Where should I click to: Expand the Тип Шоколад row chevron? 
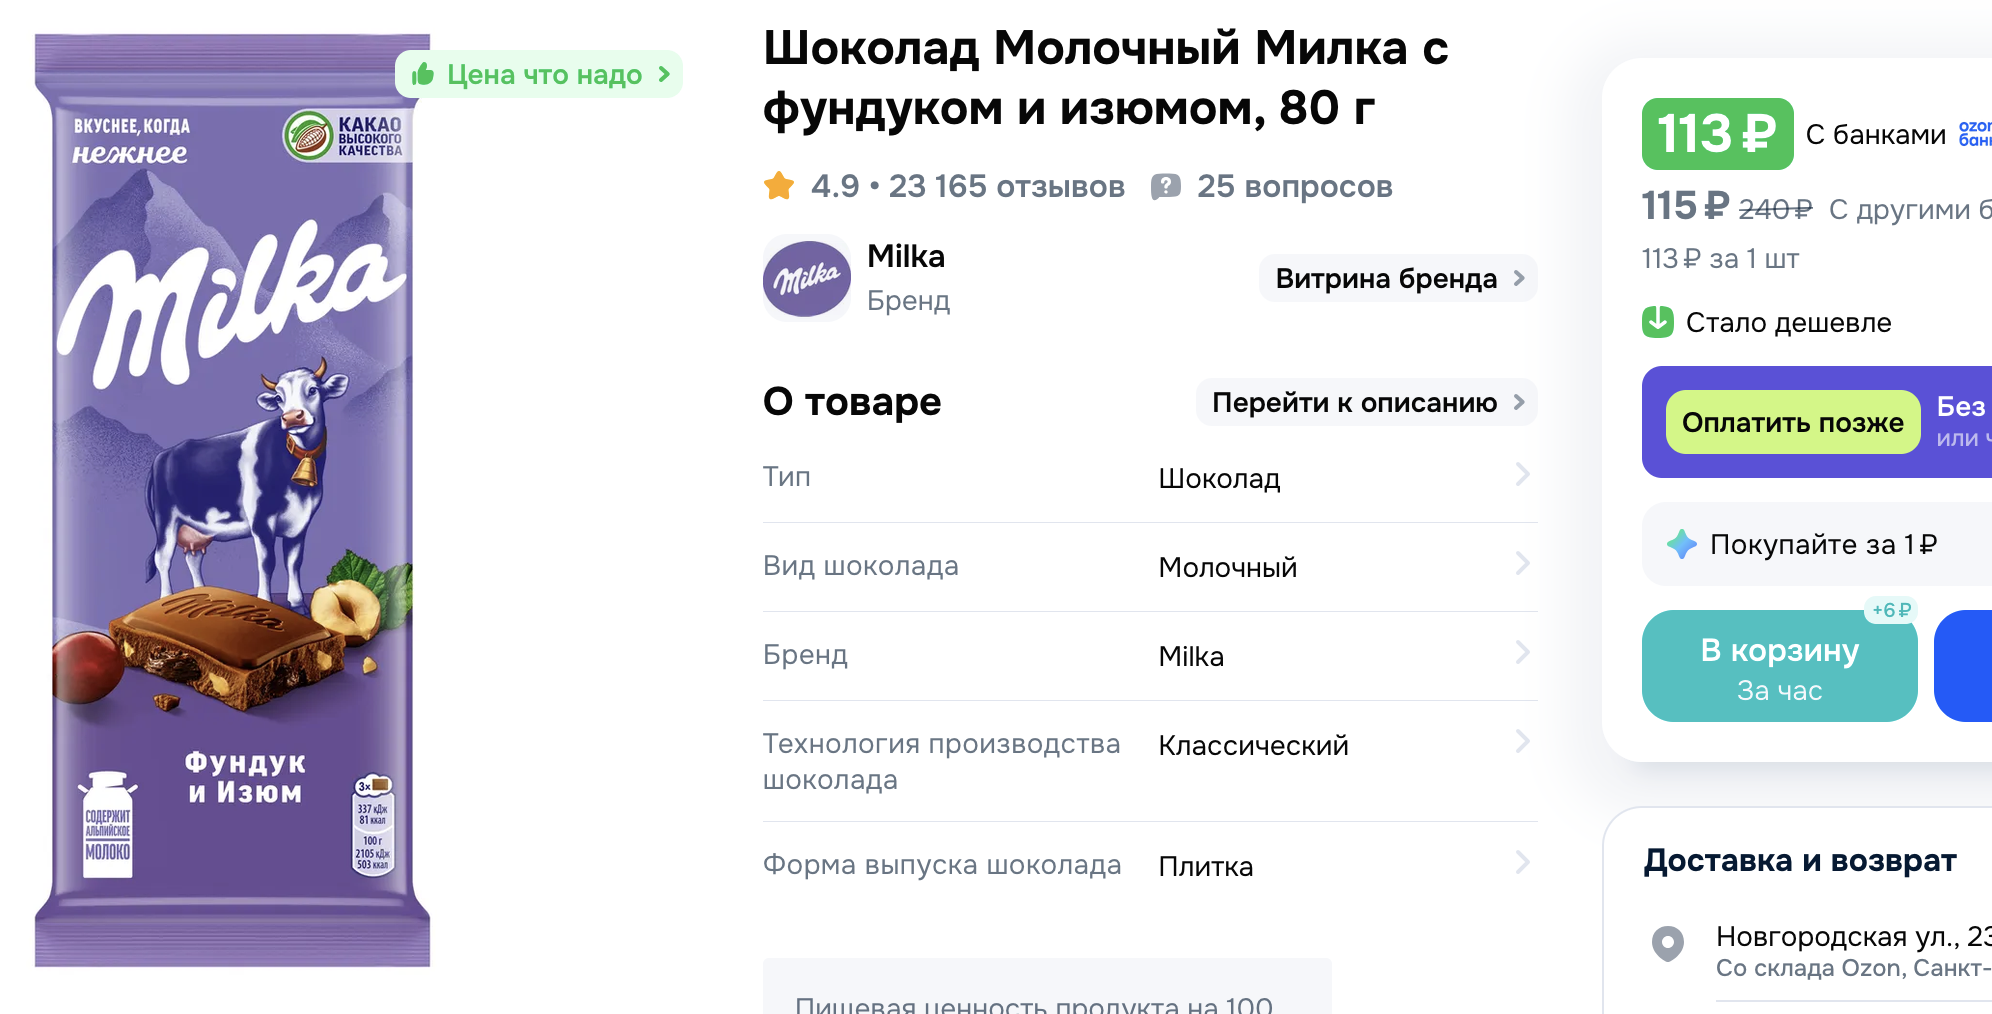[1522, 475]
